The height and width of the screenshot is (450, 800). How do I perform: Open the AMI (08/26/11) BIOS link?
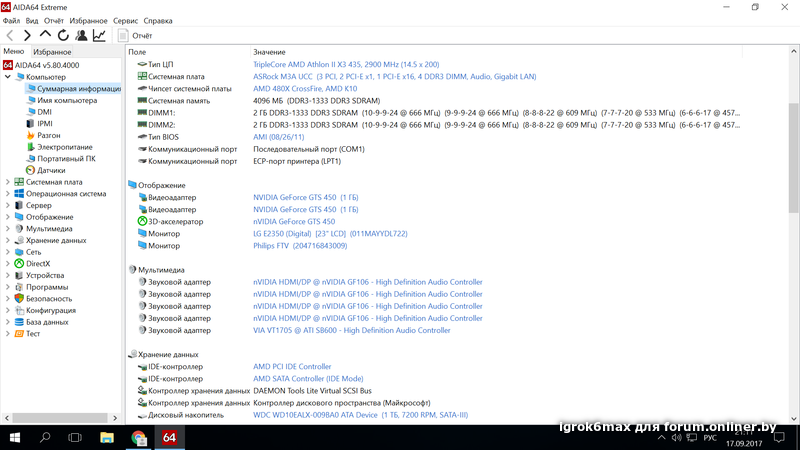point(279,137)
